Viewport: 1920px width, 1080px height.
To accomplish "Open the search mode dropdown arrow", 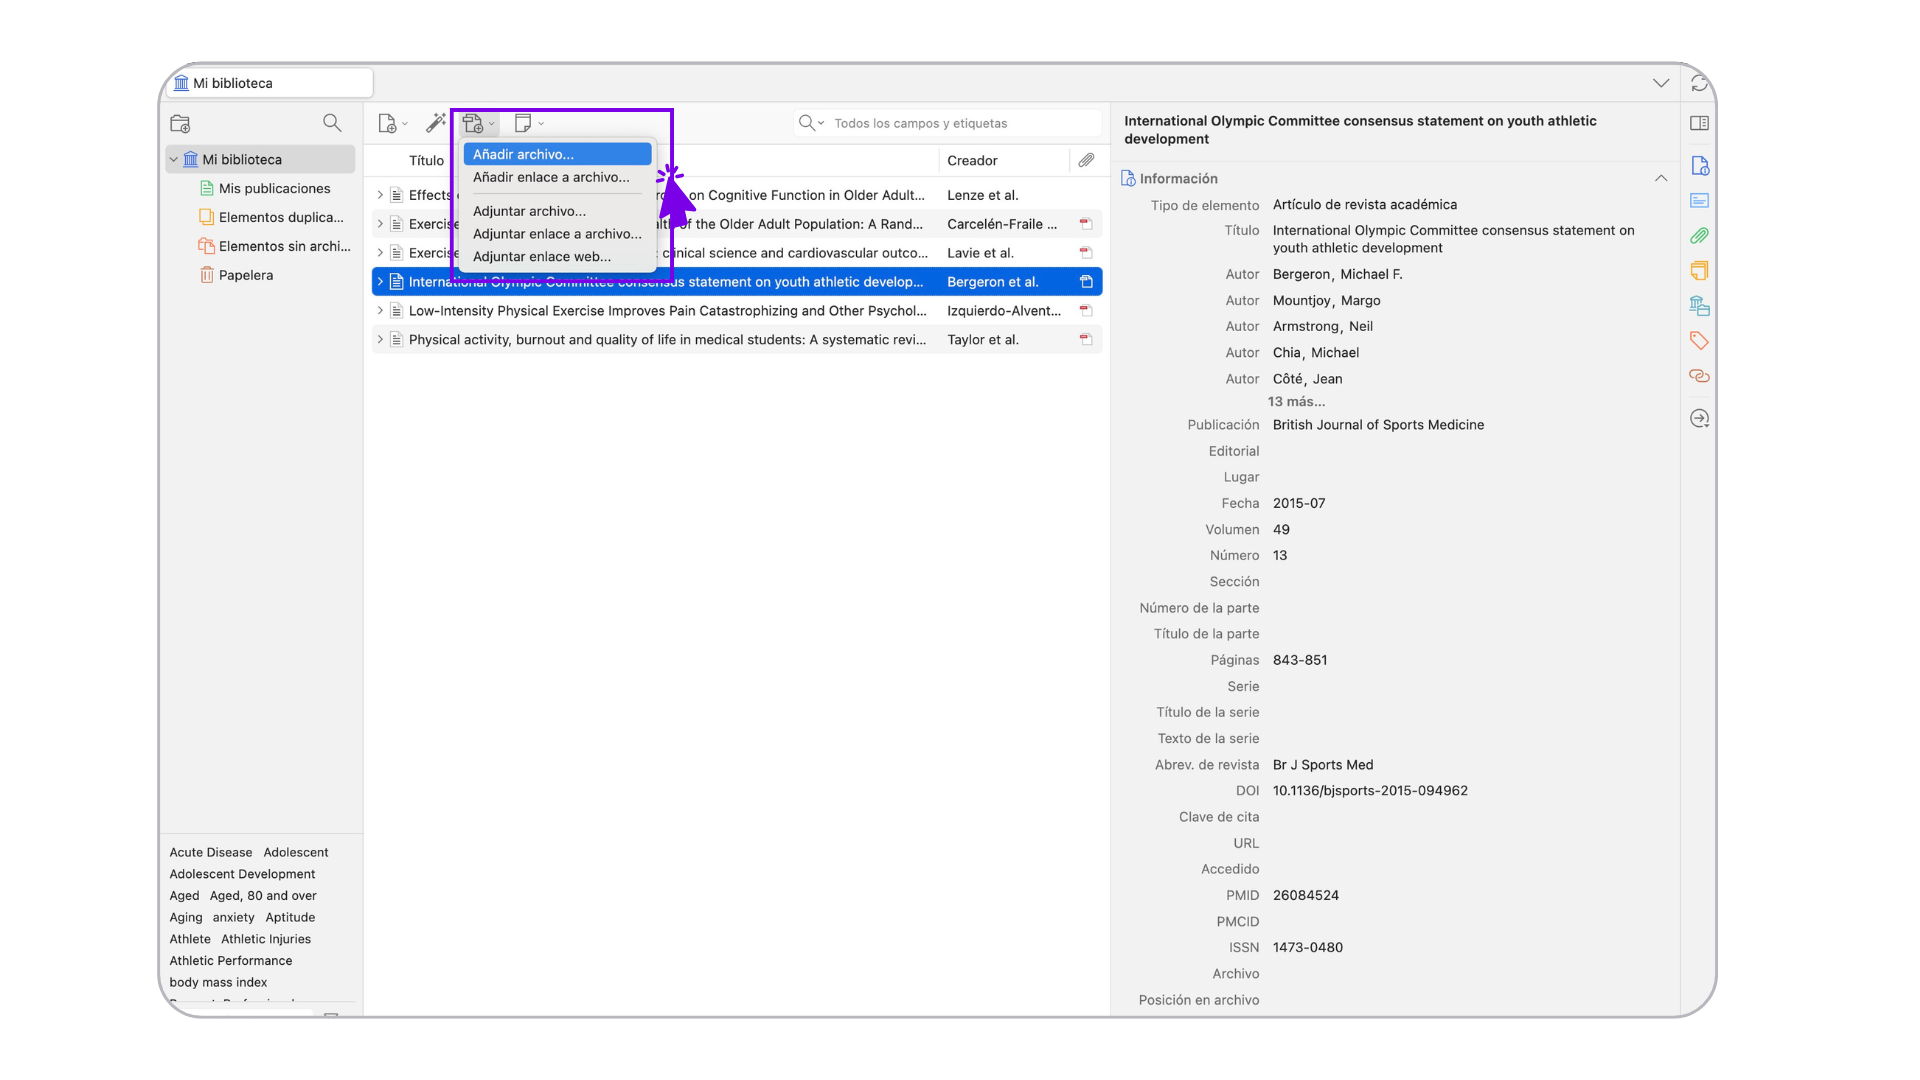I will coord(821,124).
